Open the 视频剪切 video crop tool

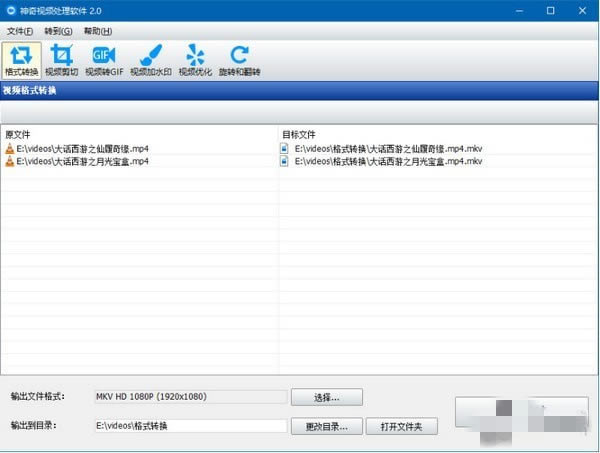tap(62, 60)
